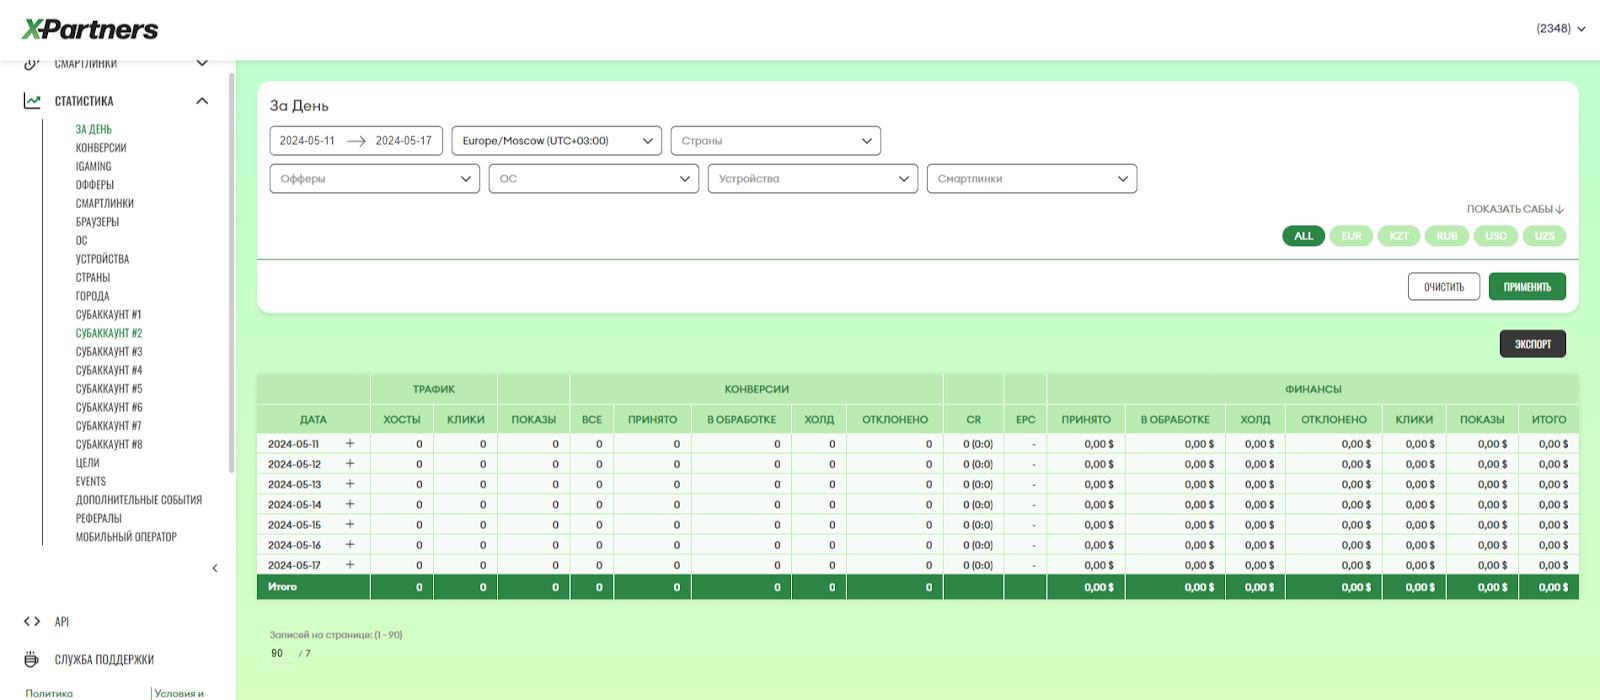
Task: Collapse the Статистика sidebar section
Action: click(x=202, y=101)
